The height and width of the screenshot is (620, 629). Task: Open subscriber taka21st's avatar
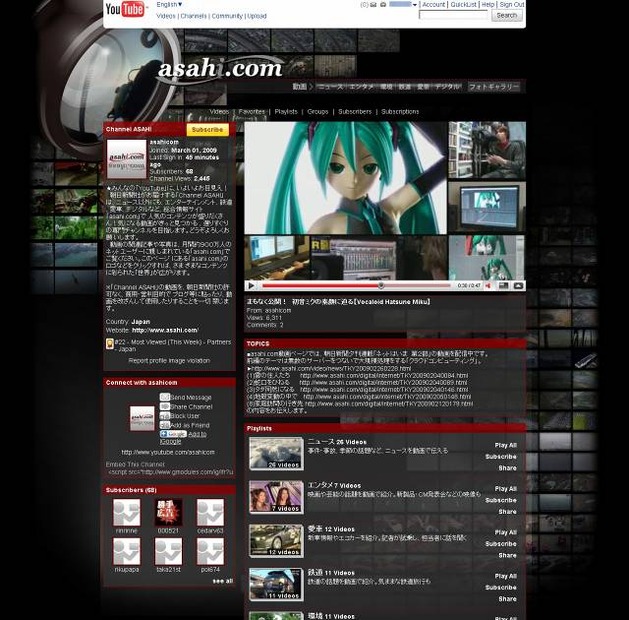pos(168,551)
